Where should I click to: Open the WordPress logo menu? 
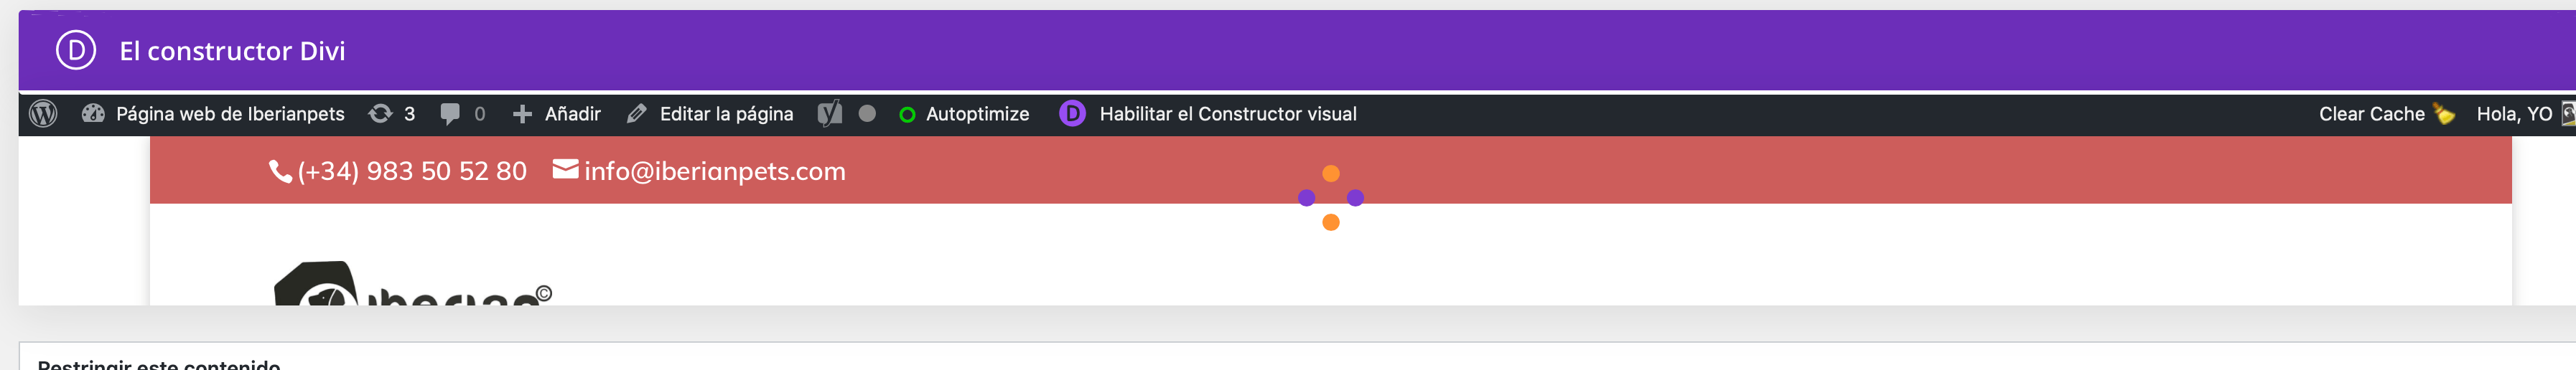pyautogui.click(x=43, y=114)
